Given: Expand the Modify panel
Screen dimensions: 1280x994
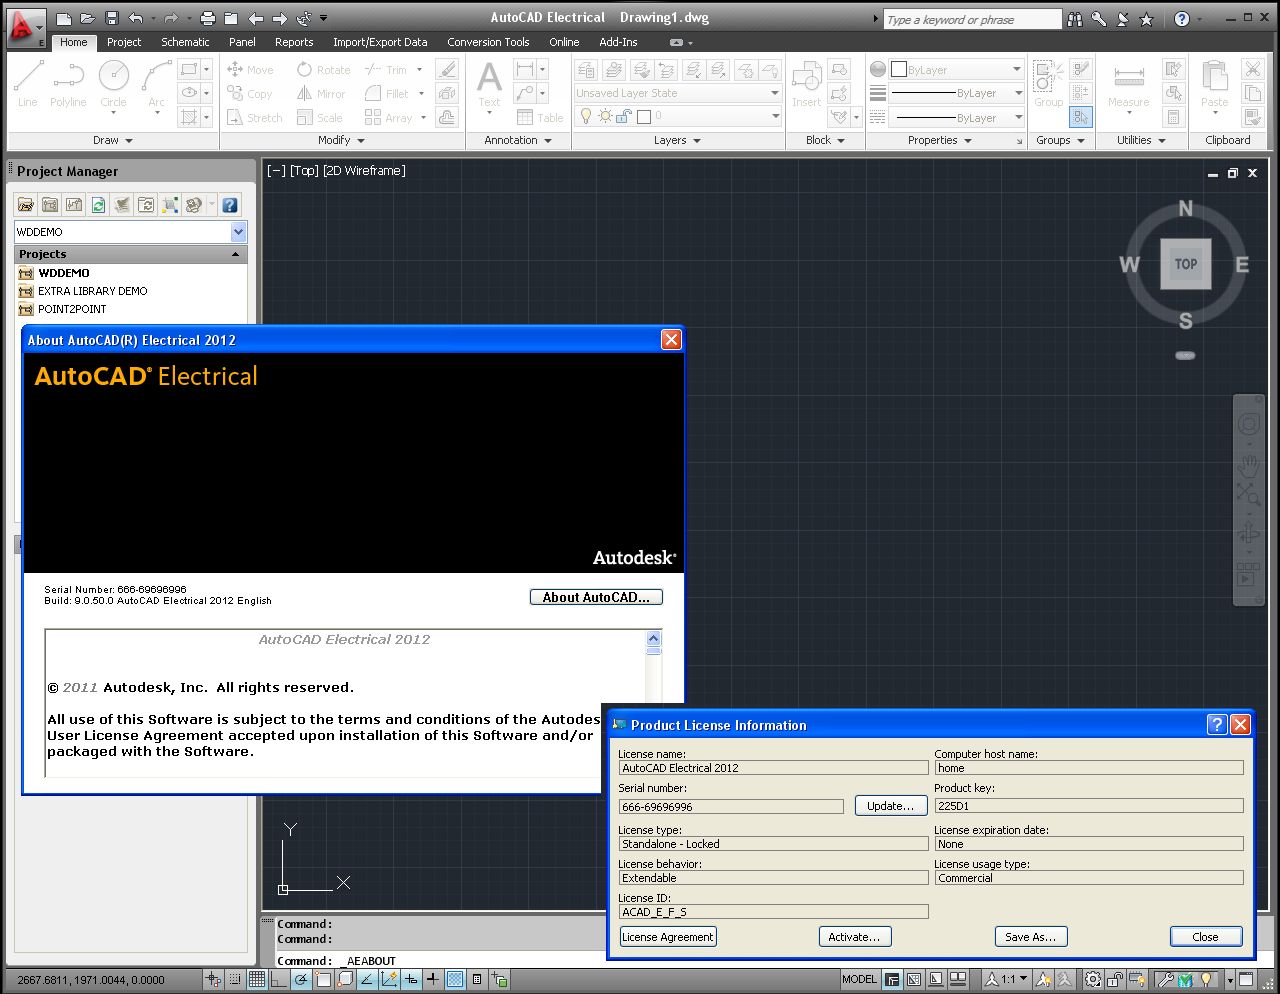Looking at the screenshot, I should pyautogui.click(x=342, y=140).
